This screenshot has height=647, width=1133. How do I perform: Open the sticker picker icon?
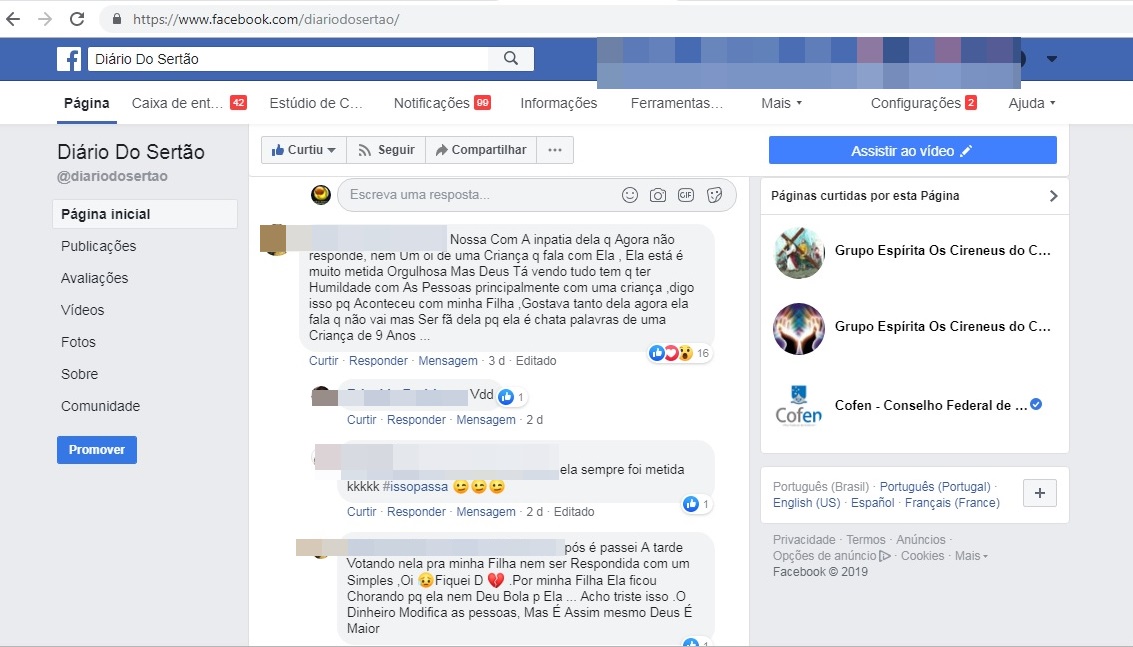[x=715, y=195]
